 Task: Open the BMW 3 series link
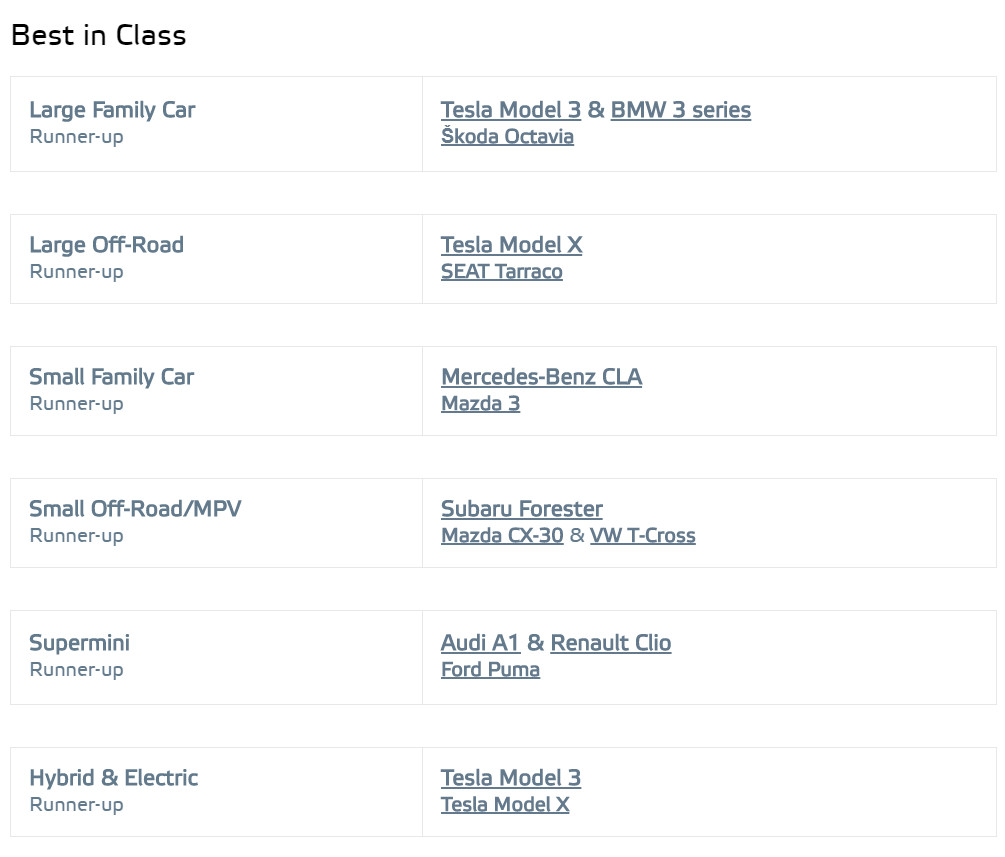pos(681,110)
